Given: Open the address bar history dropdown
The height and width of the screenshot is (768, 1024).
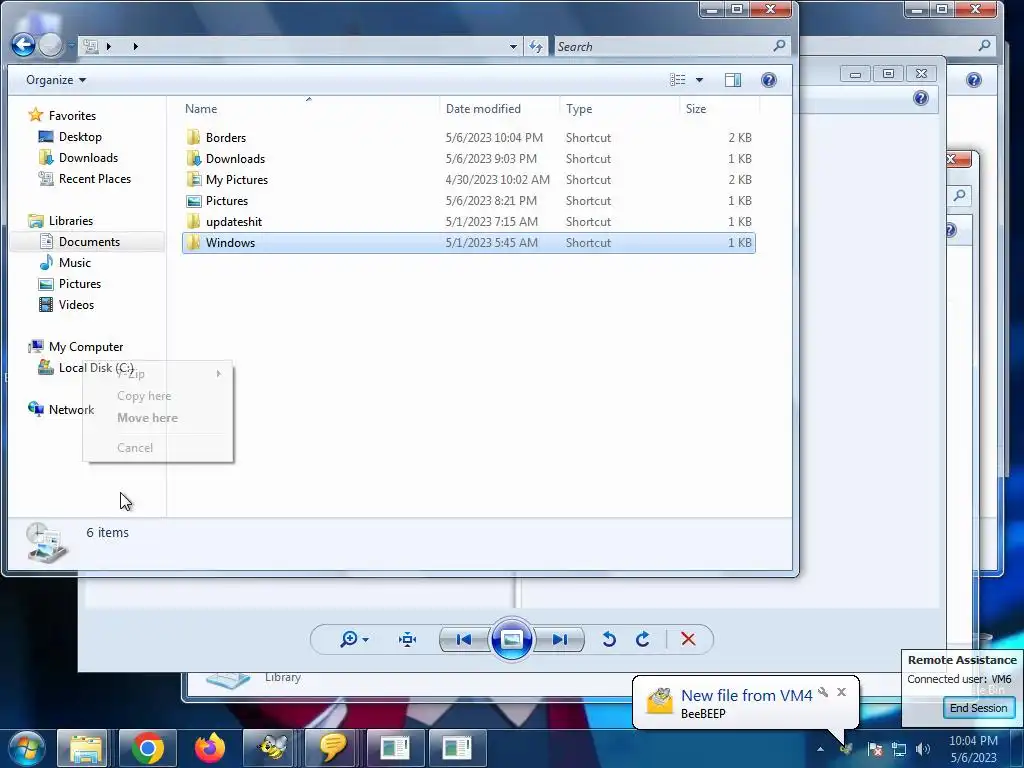Looking at the screenshot, I should [513, 46].
